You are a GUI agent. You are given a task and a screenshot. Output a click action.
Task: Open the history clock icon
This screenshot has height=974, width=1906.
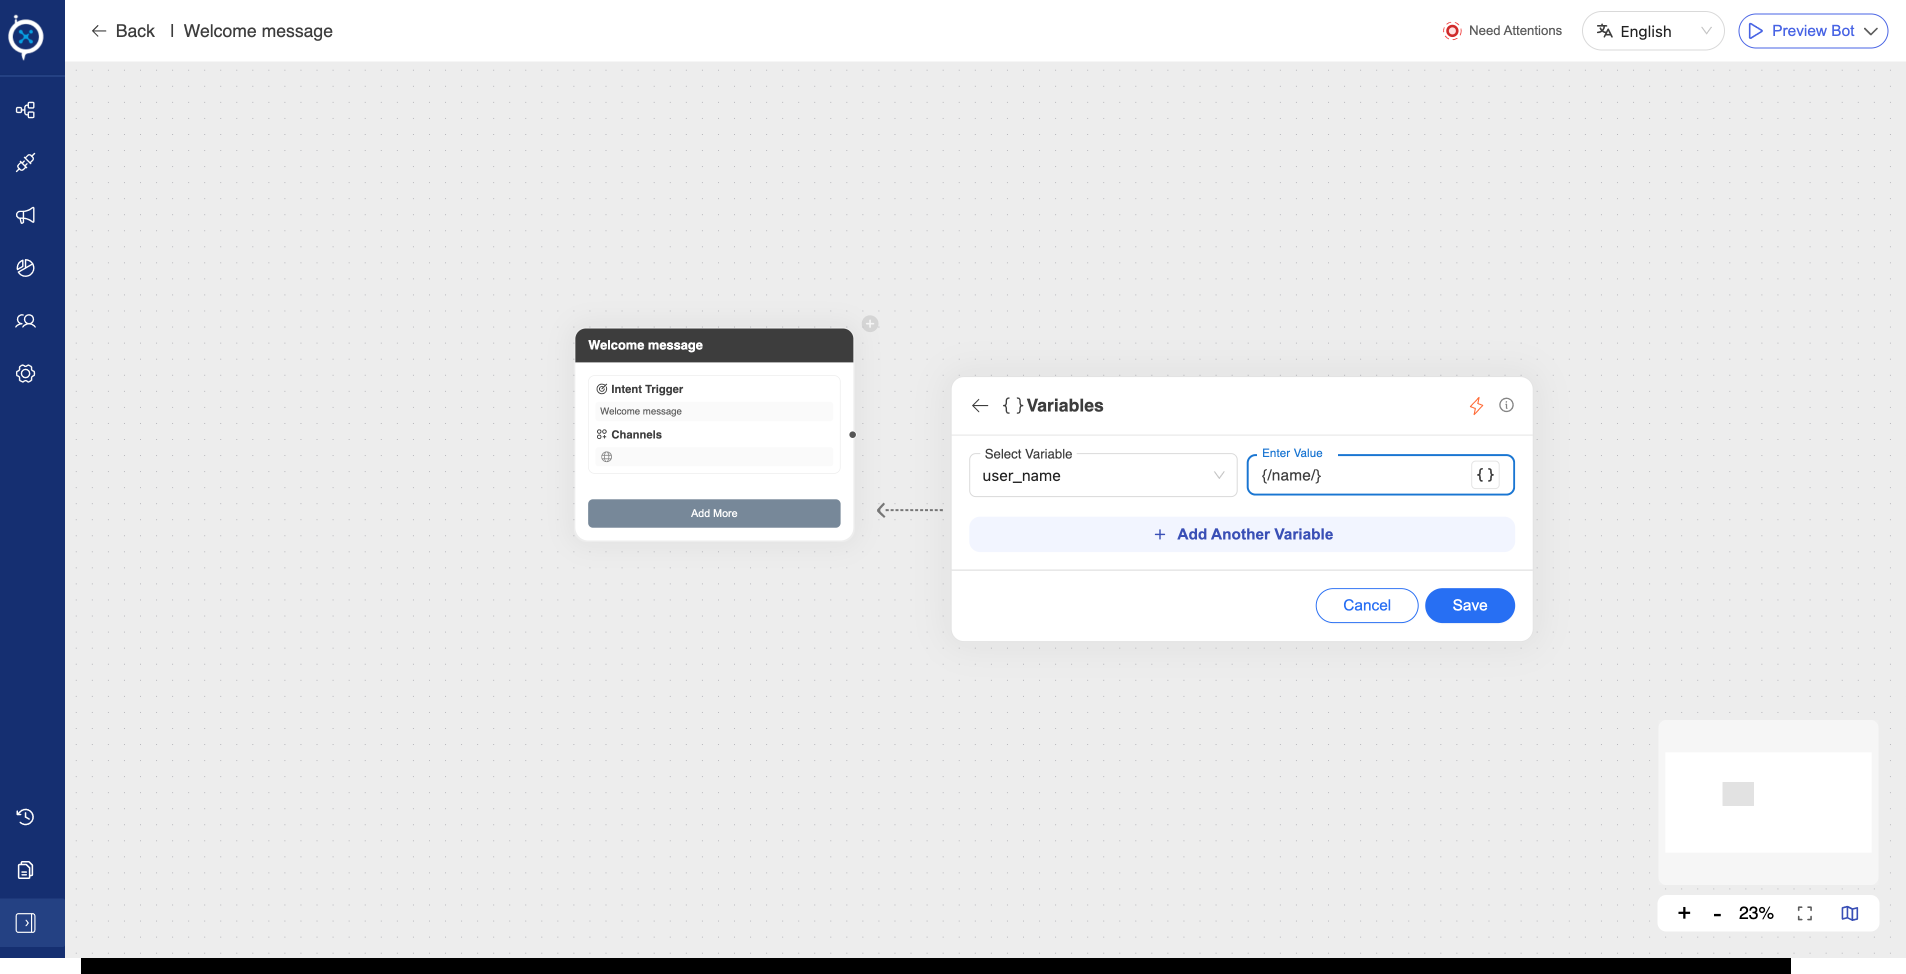click(26, 817)
